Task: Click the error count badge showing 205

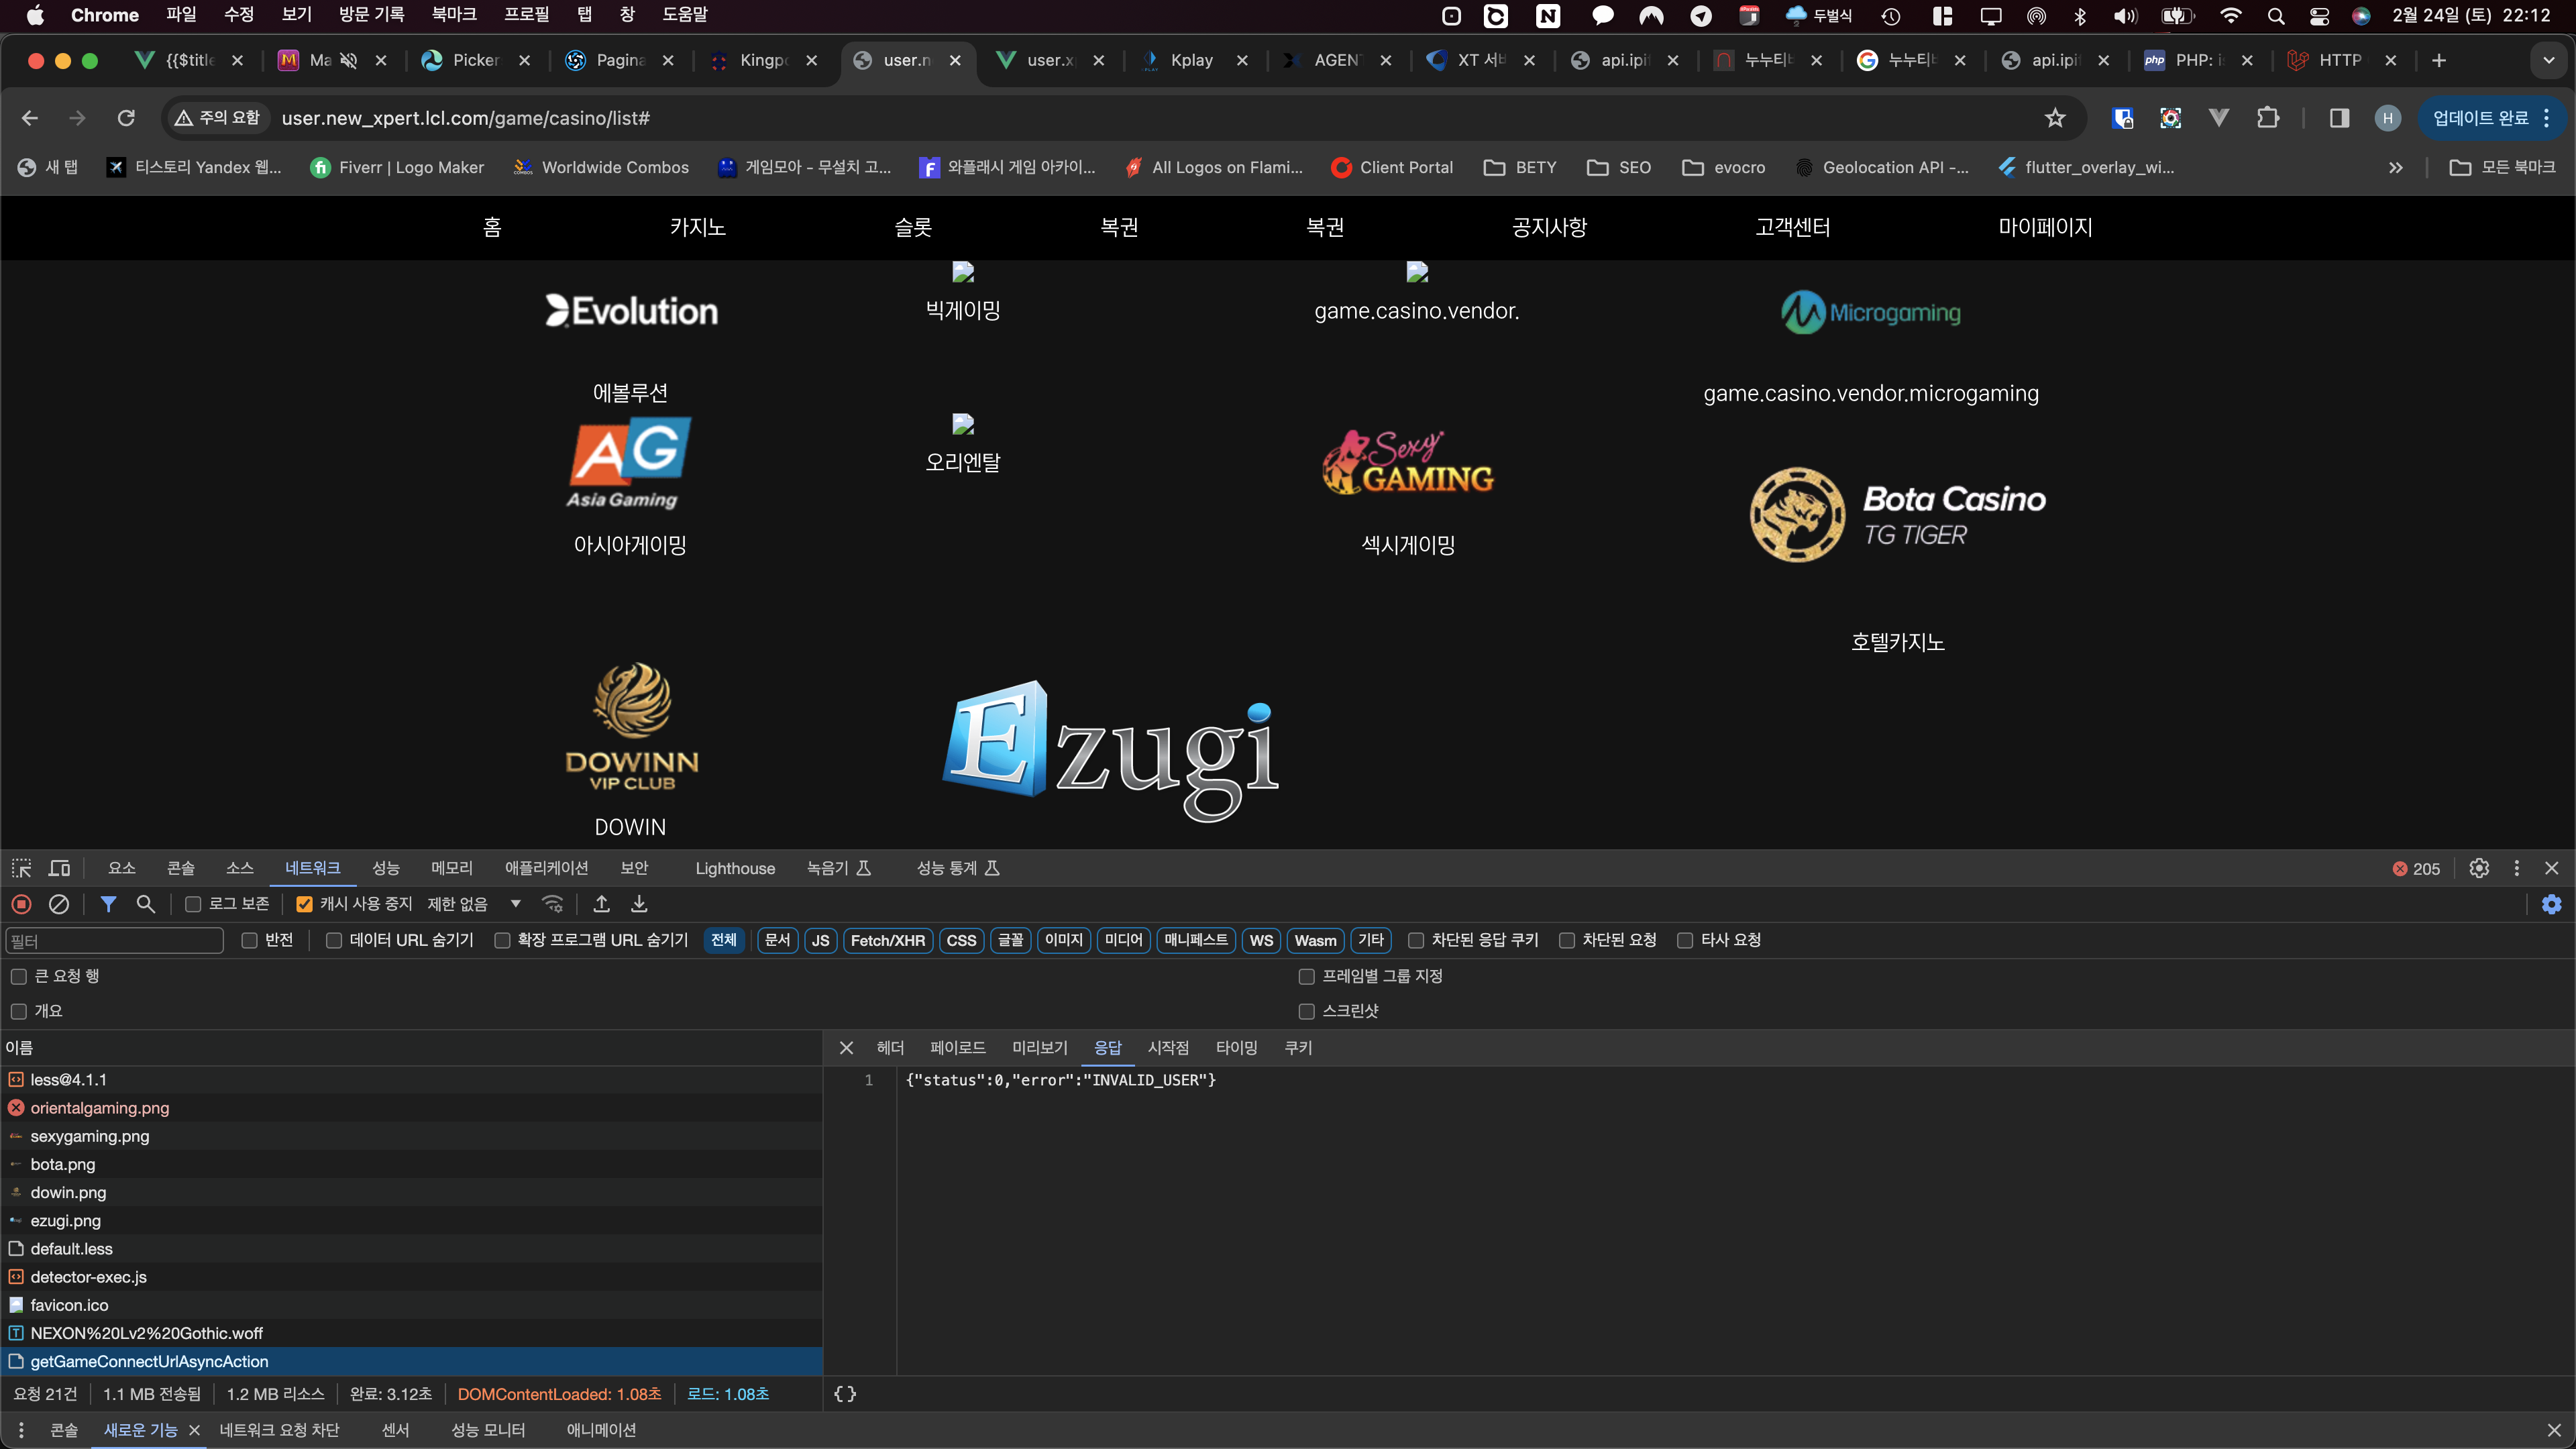Action: [x=2416, y=869]
